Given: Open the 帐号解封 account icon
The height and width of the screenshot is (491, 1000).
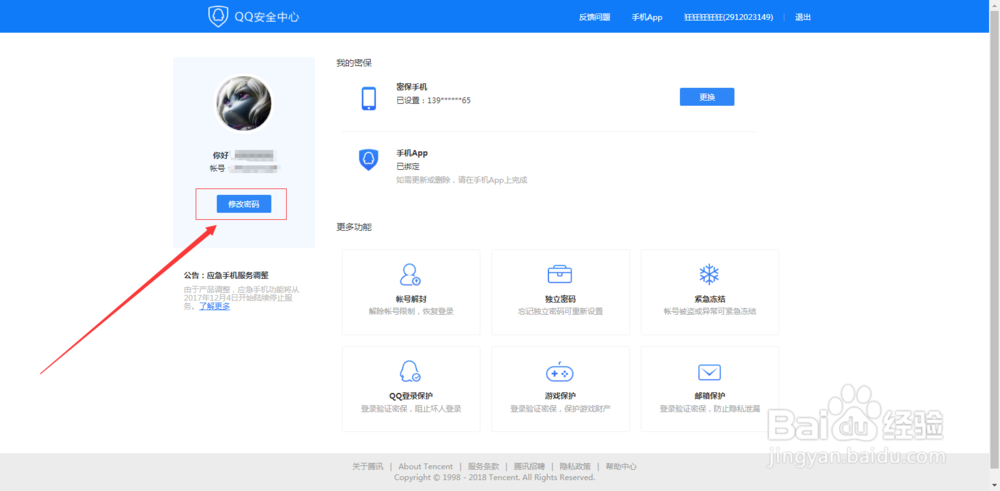Looking at the screenshot, I should (x=410, y=274).
